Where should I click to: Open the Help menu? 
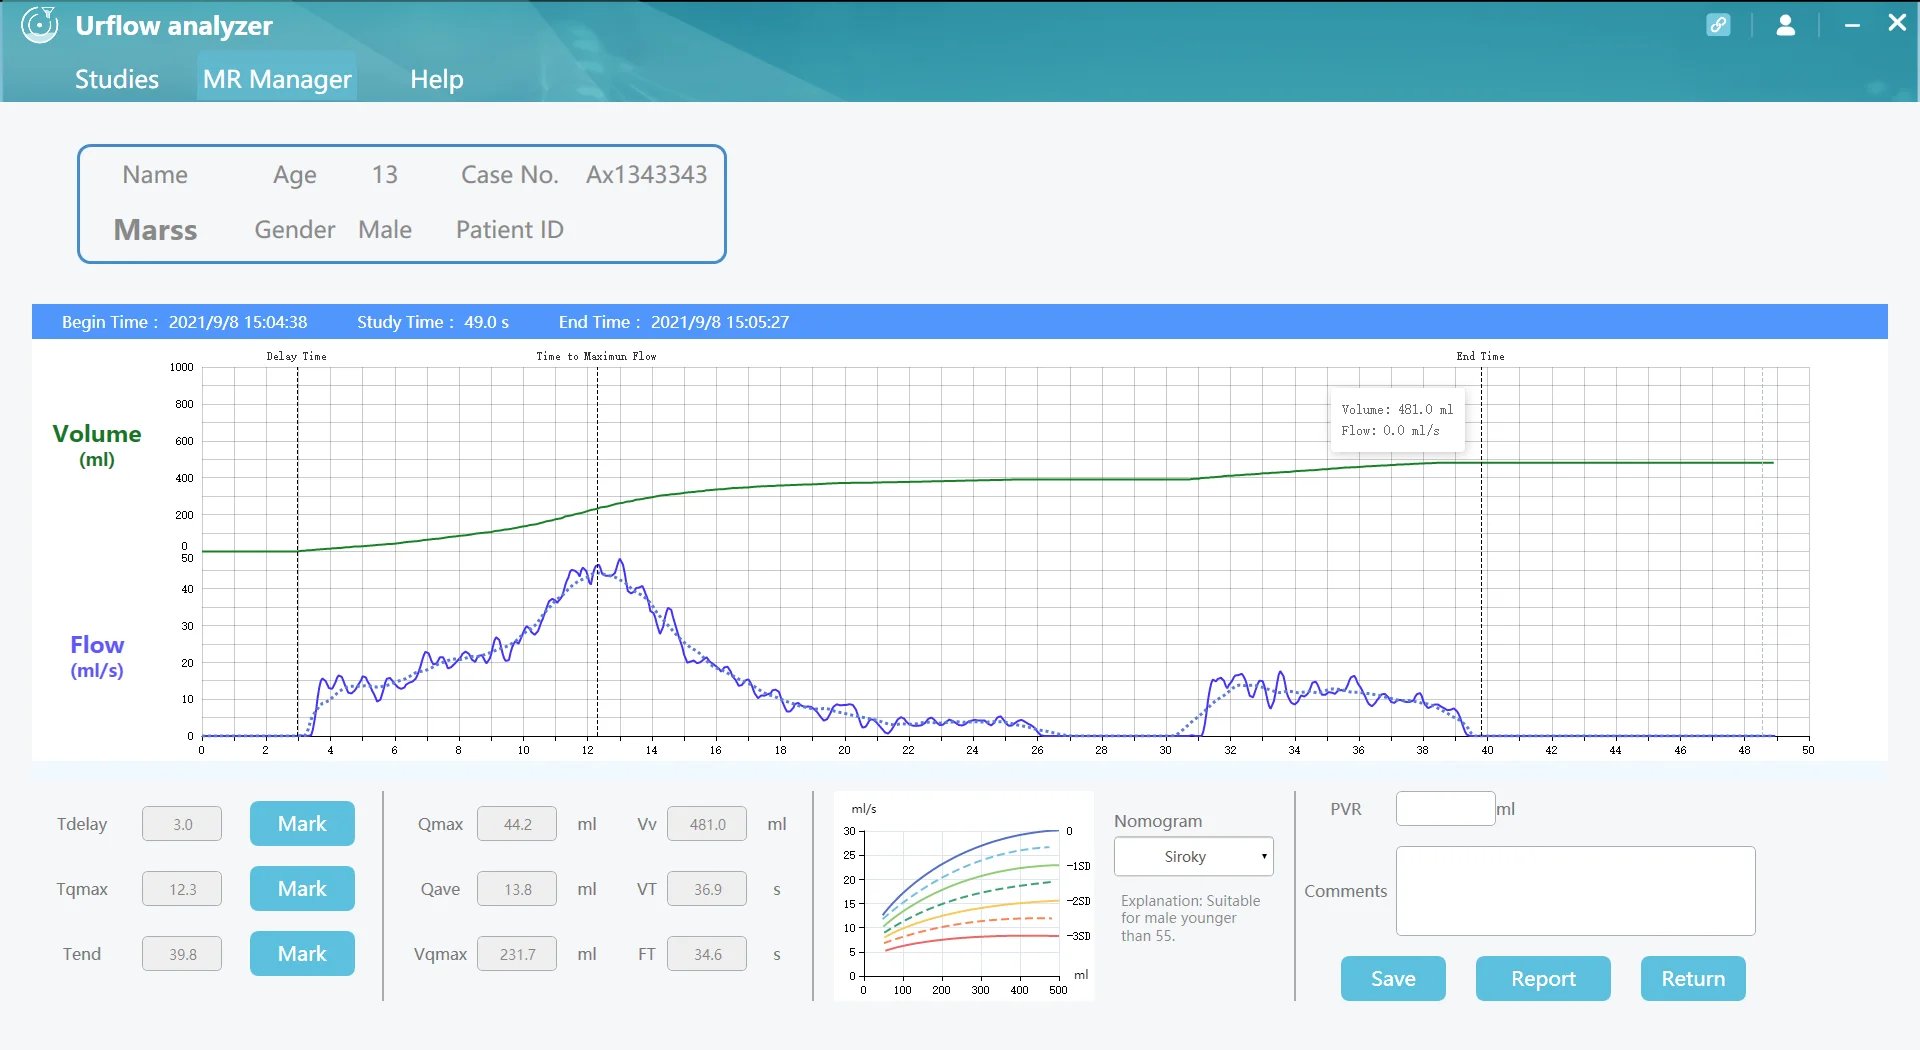[436, 78]
